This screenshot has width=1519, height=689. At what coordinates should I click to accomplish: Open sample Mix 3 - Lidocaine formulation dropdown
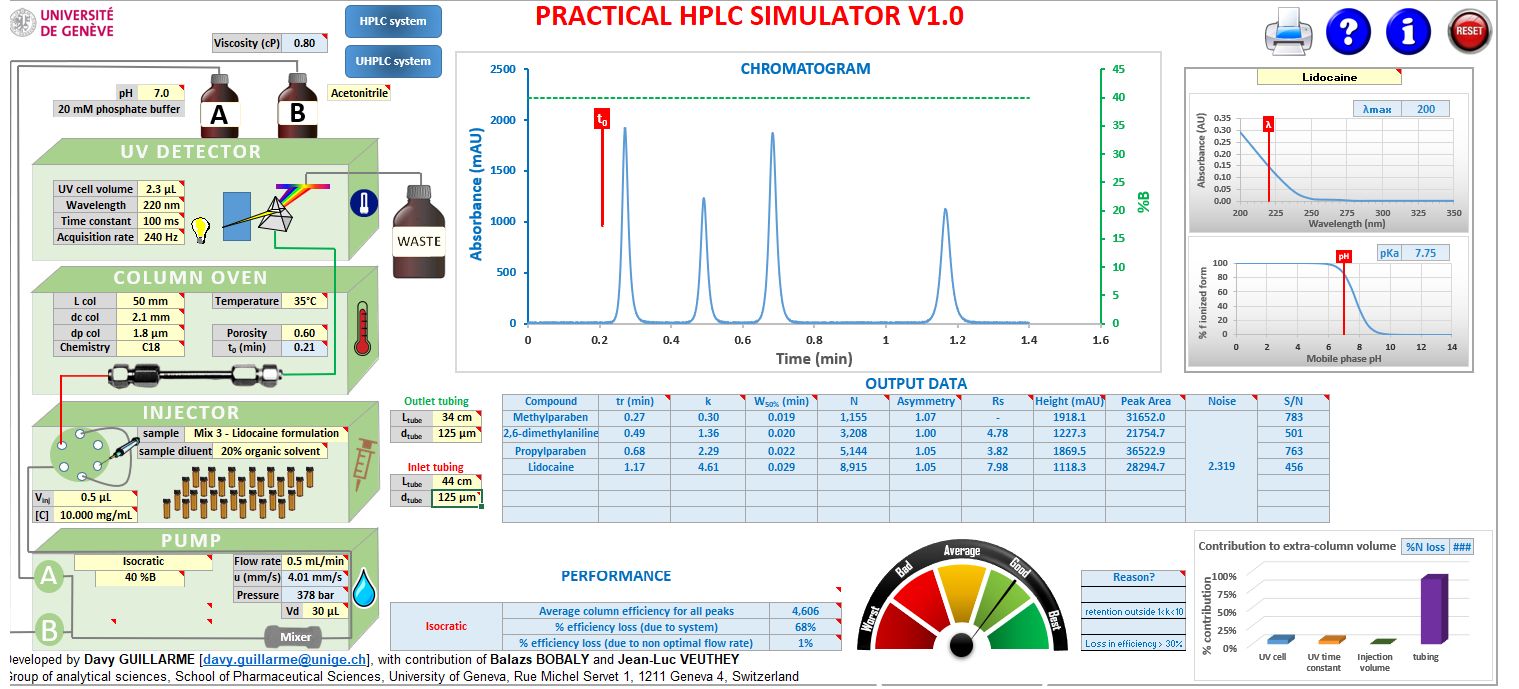[x=266, y=434]
